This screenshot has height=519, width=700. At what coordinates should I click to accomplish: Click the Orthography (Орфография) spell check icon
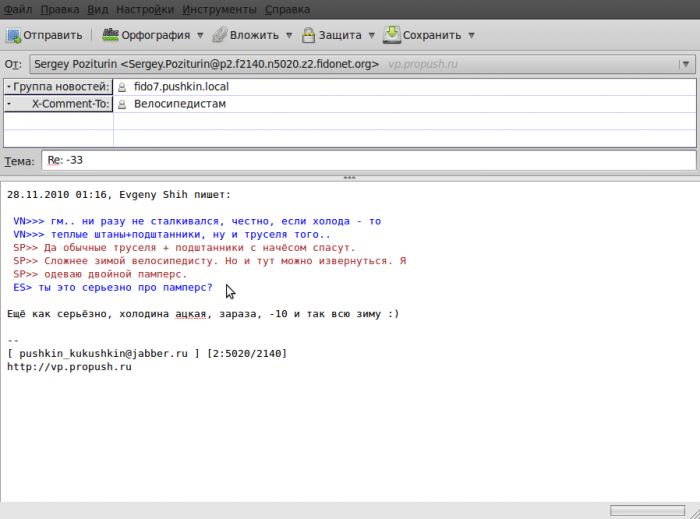click(110, 34)
